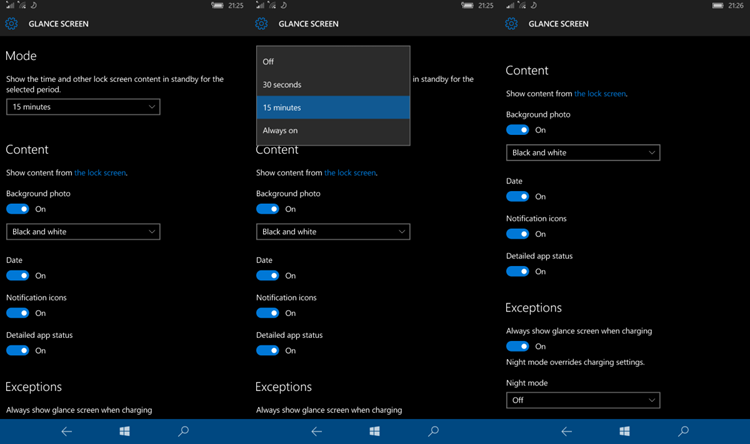Click the settings gear icon on left phone
The image size is (750, 444).
11,23
